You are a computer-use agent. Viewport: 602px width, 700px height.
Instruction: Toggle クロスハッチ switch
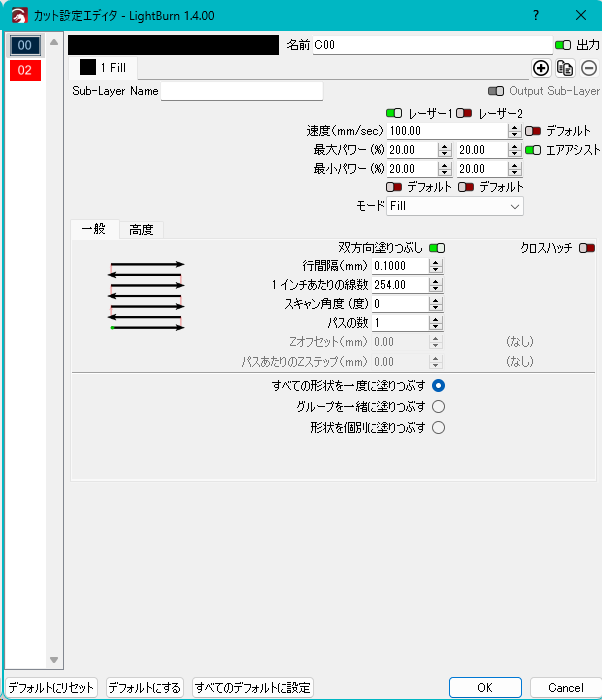tap(587, 248)
